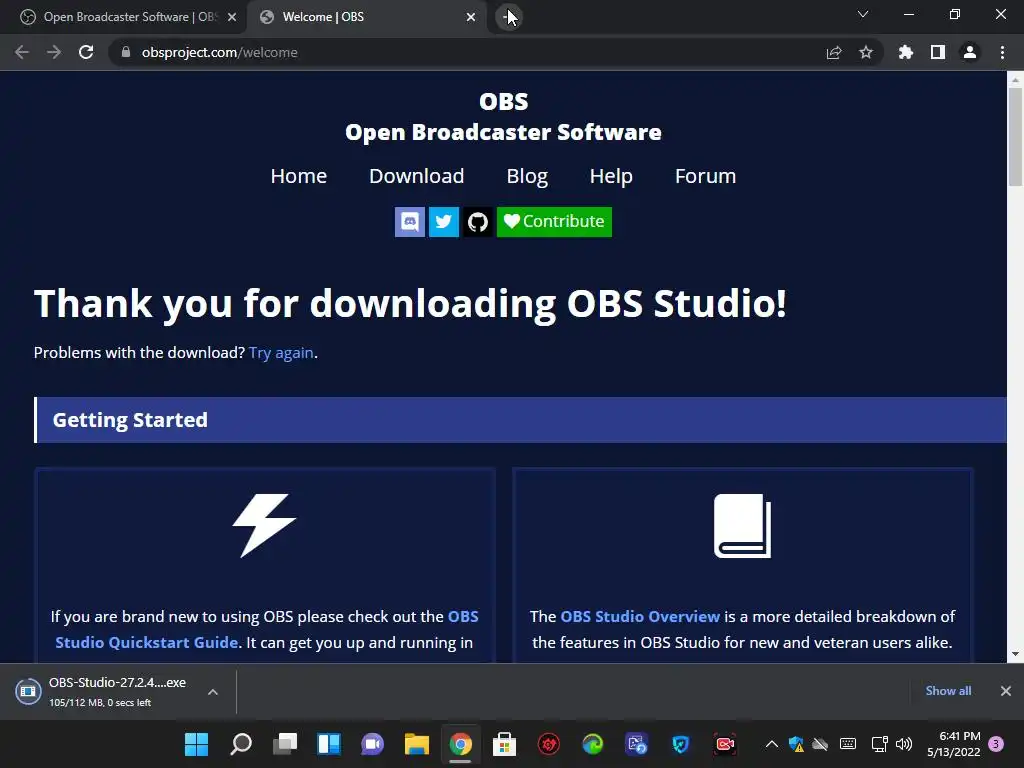Click the browser back arrow
1024x768 pixels.
[22, 52]
